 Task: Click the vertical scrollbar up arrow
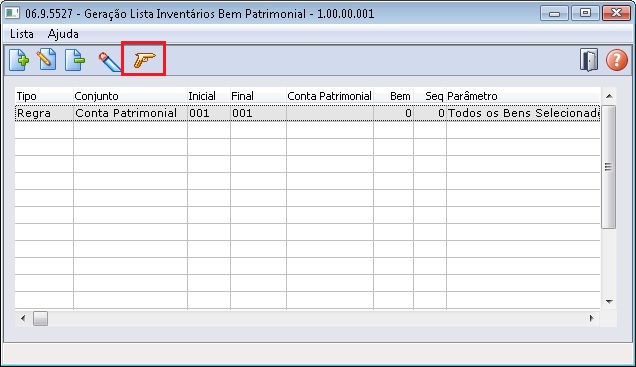point(609,96)
